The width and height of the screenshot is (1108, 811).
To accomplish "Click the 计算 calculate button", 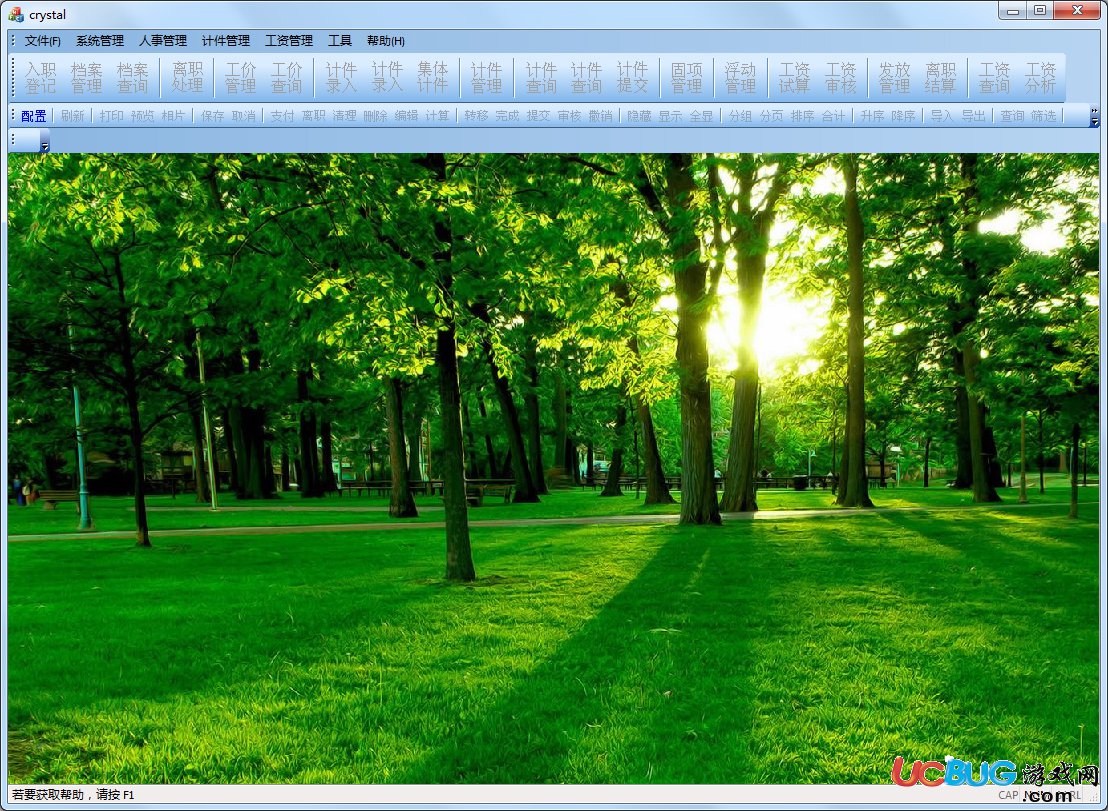I will pos(438,116).
